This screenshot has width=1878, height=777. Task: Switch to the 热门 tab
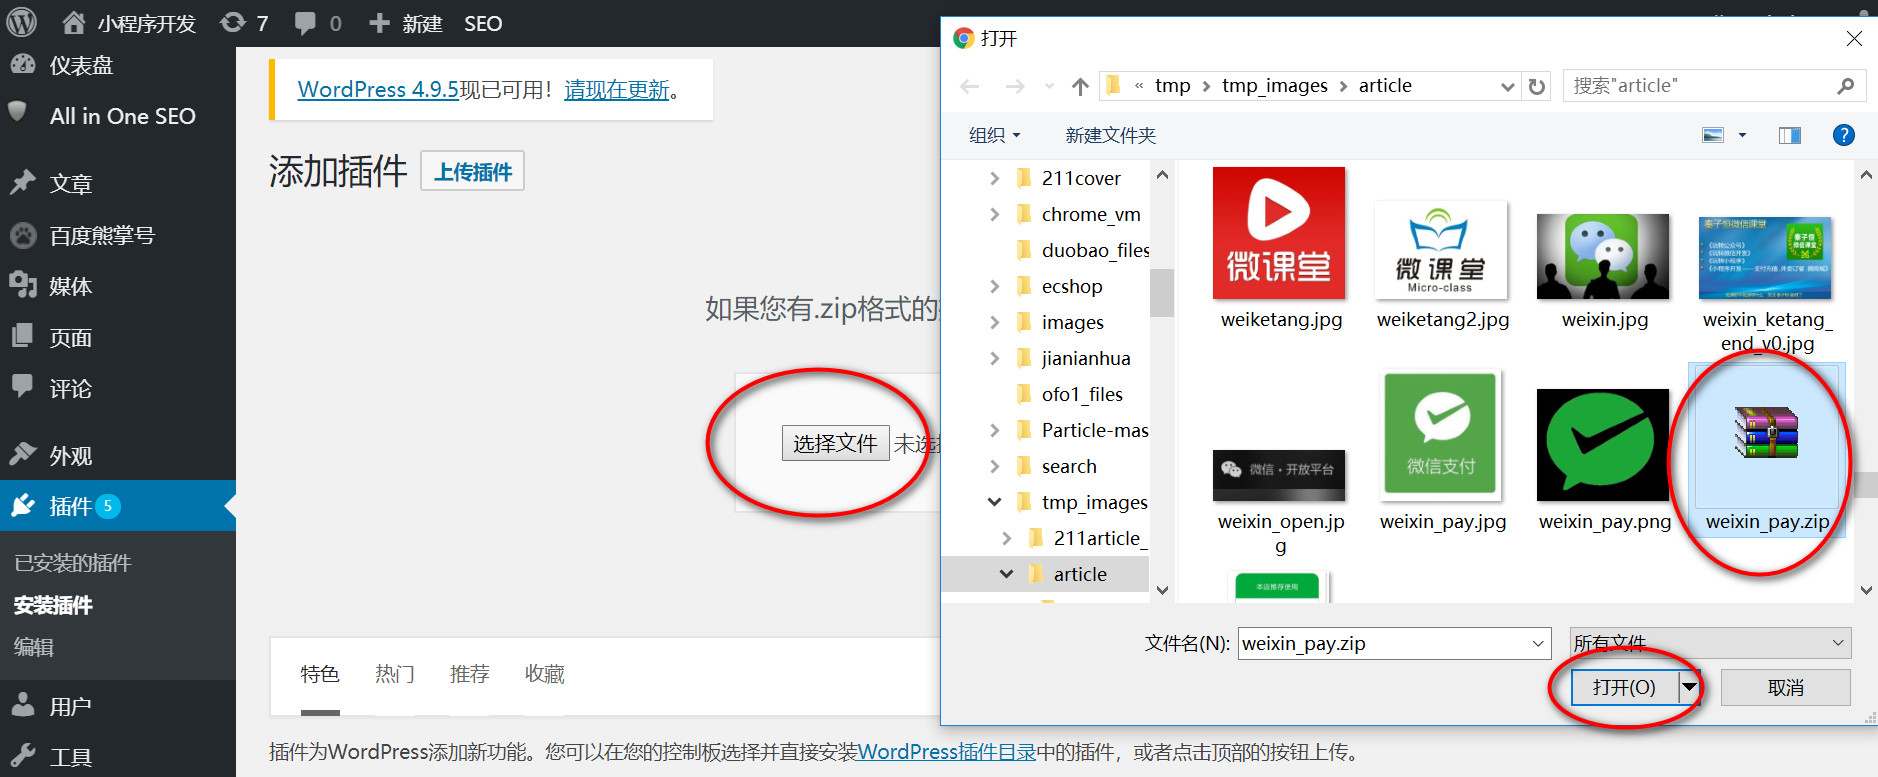(395, 674)
